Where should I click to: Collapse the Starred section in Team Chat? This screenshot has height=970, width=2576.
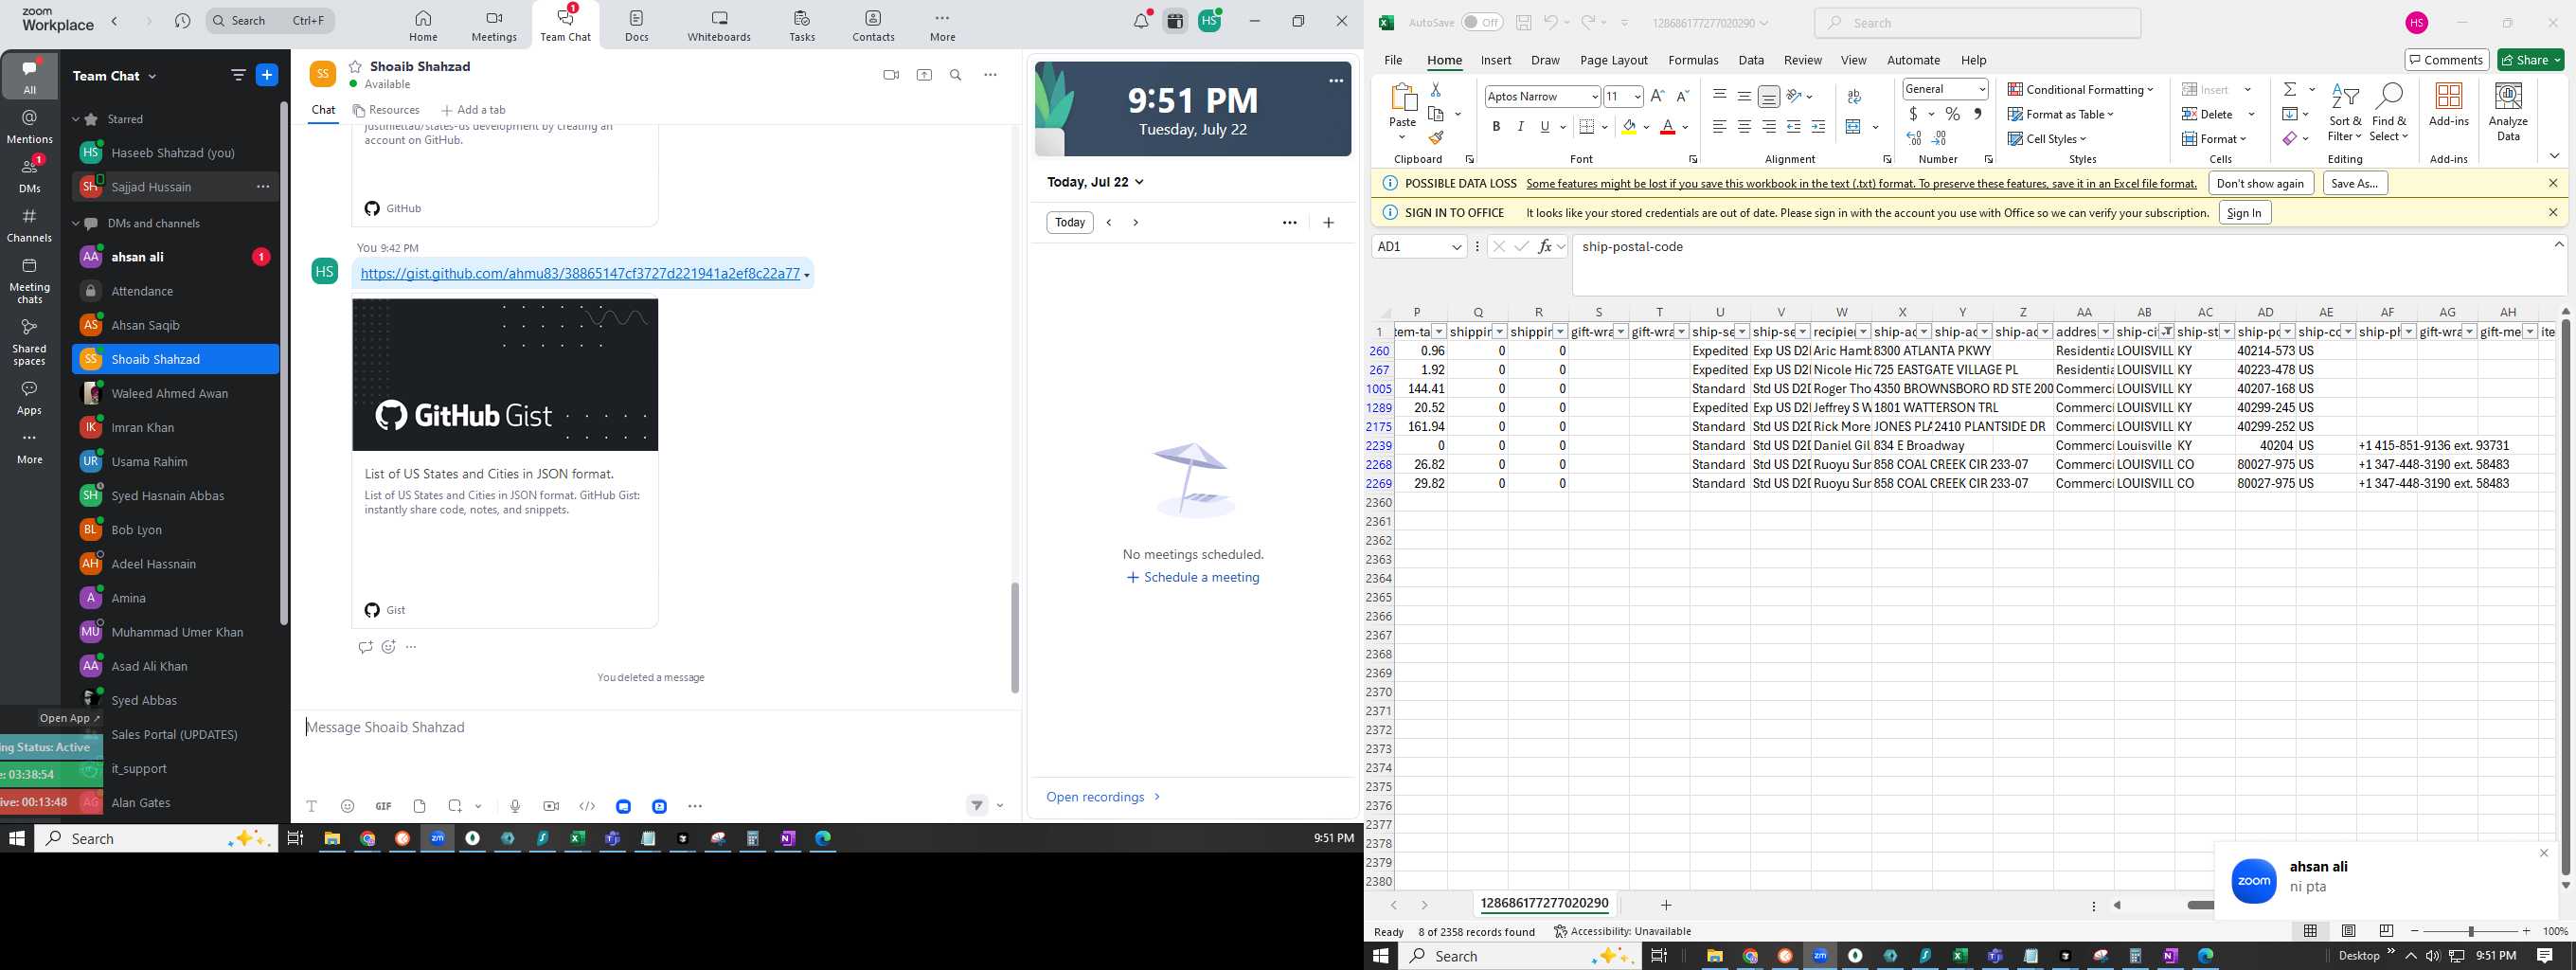75,119
